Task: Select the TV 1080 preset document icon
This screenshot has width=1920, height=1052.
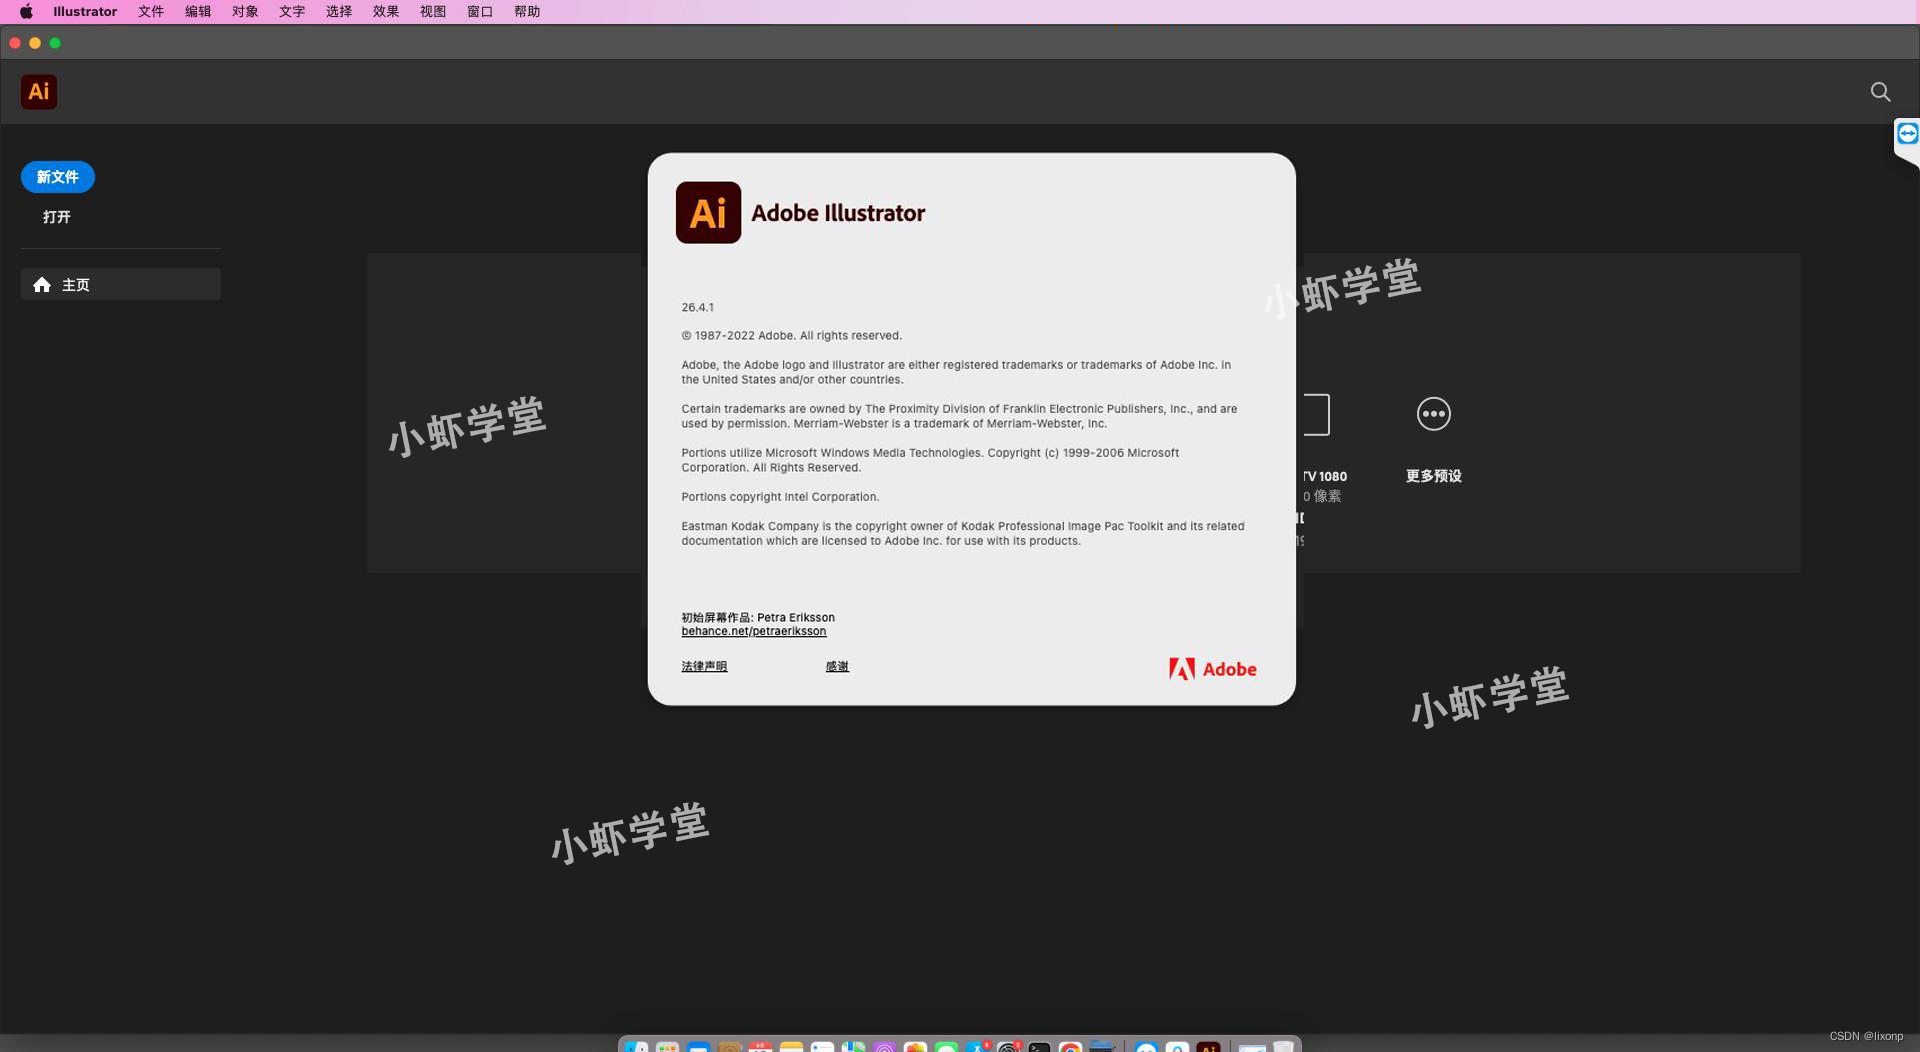Action: click(x=1316, y=414)
